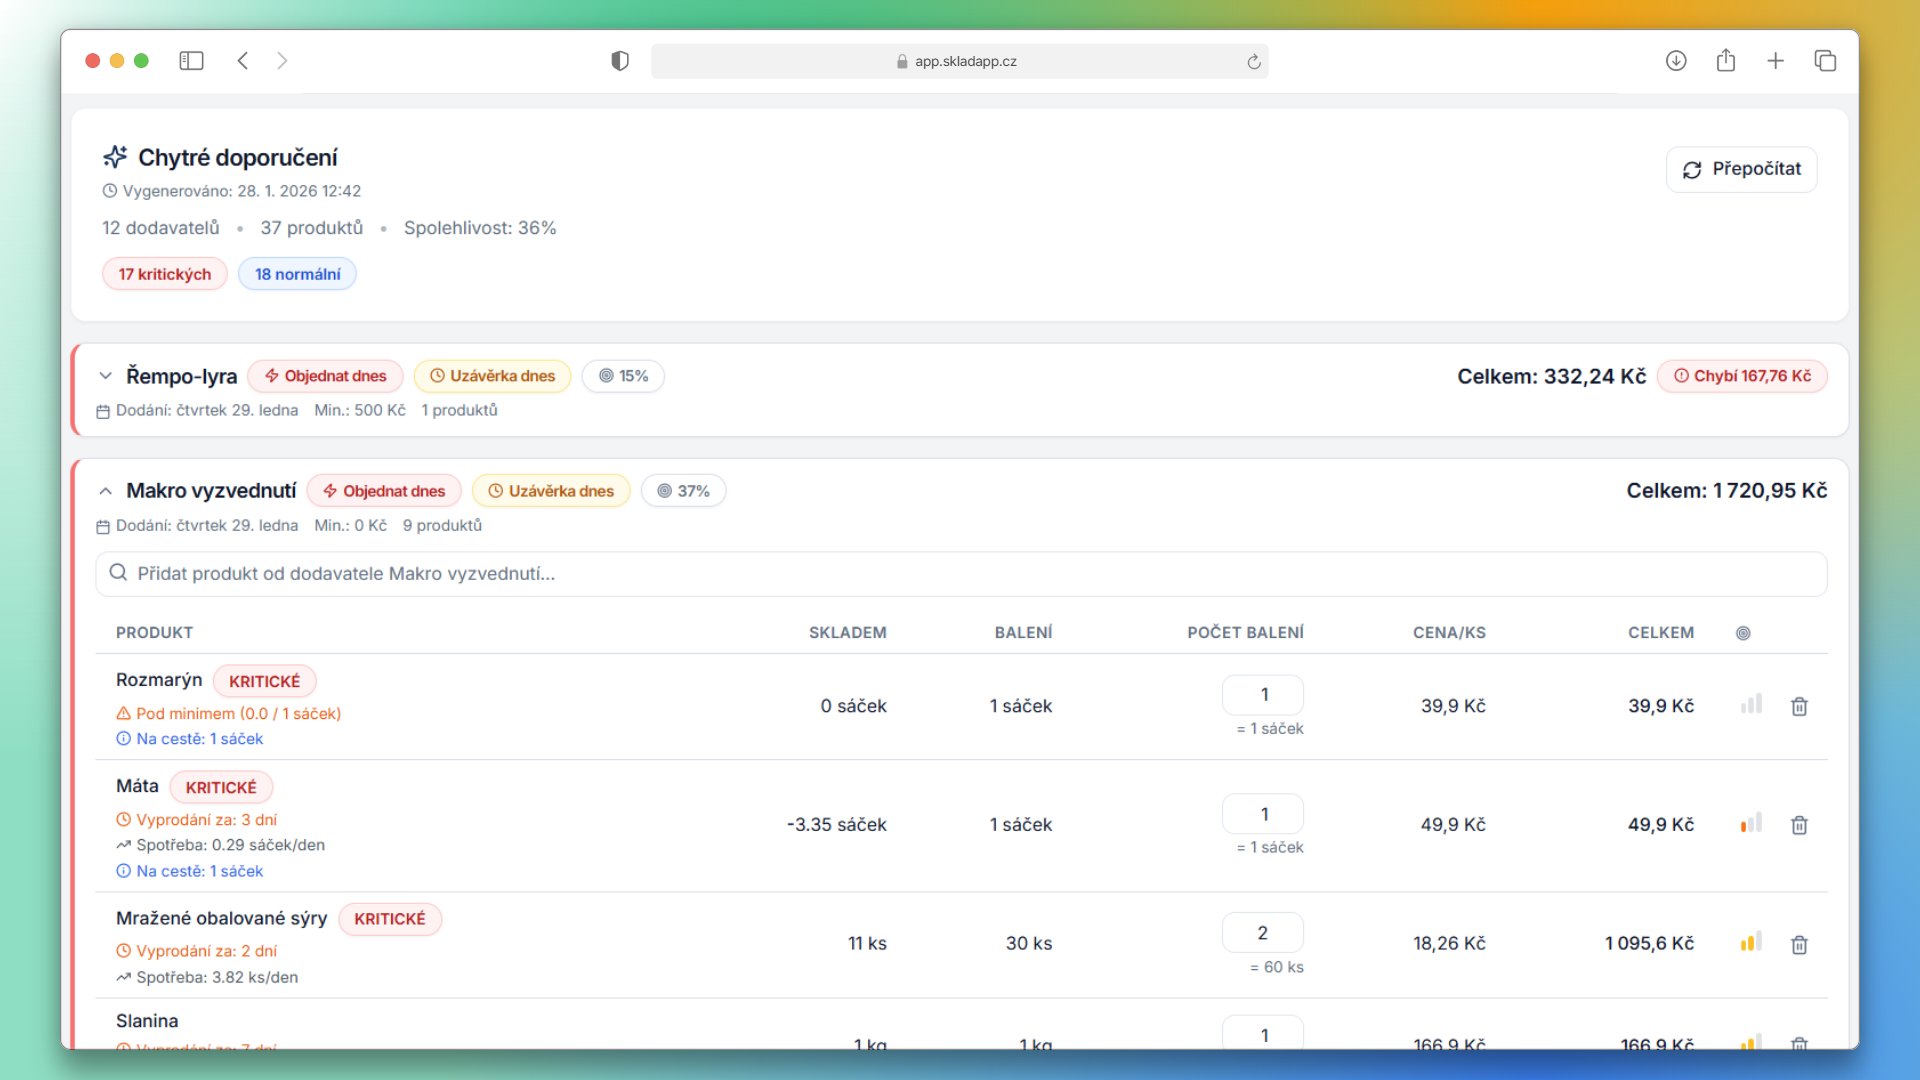Filter by 17 kritických tag
The height and width of the screenshot is (1080, 1920).
tap(165, 274)
